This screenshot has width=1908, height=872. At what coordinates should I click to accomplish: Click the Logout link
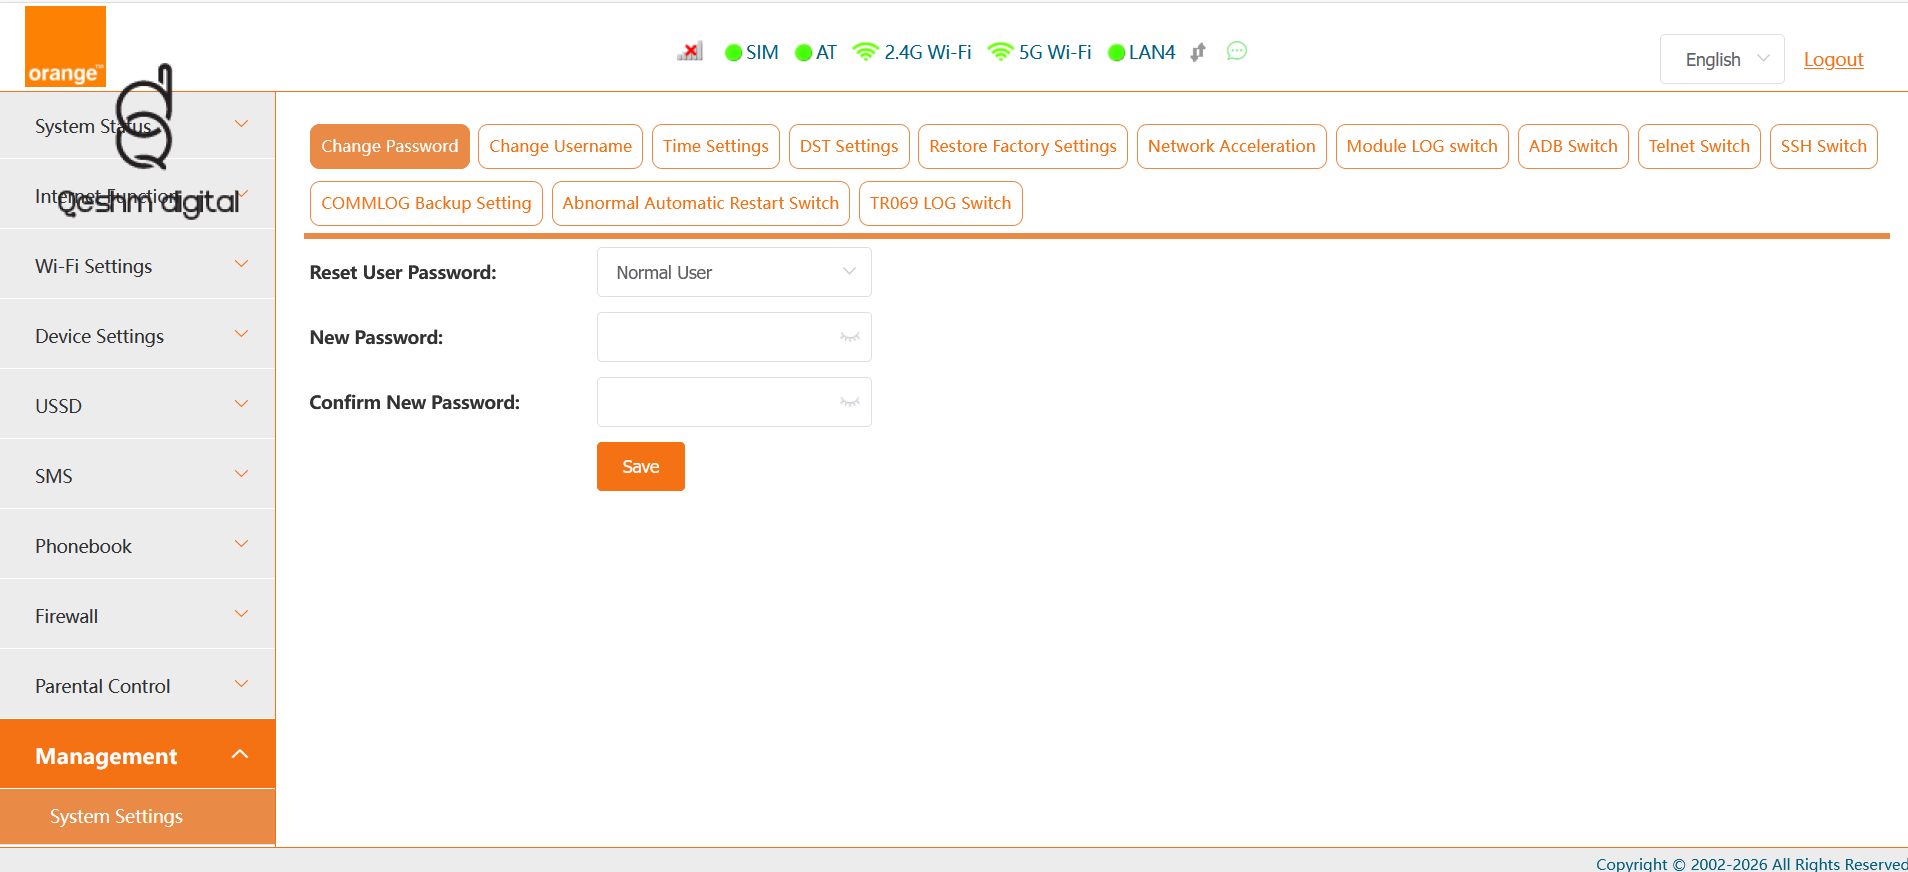1833,59
